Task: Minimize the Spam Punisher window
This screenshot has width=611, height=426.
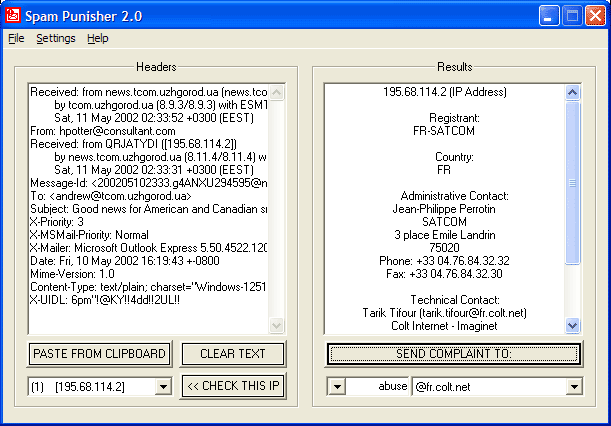Action: pyautogui.click(x=549, y=16)
